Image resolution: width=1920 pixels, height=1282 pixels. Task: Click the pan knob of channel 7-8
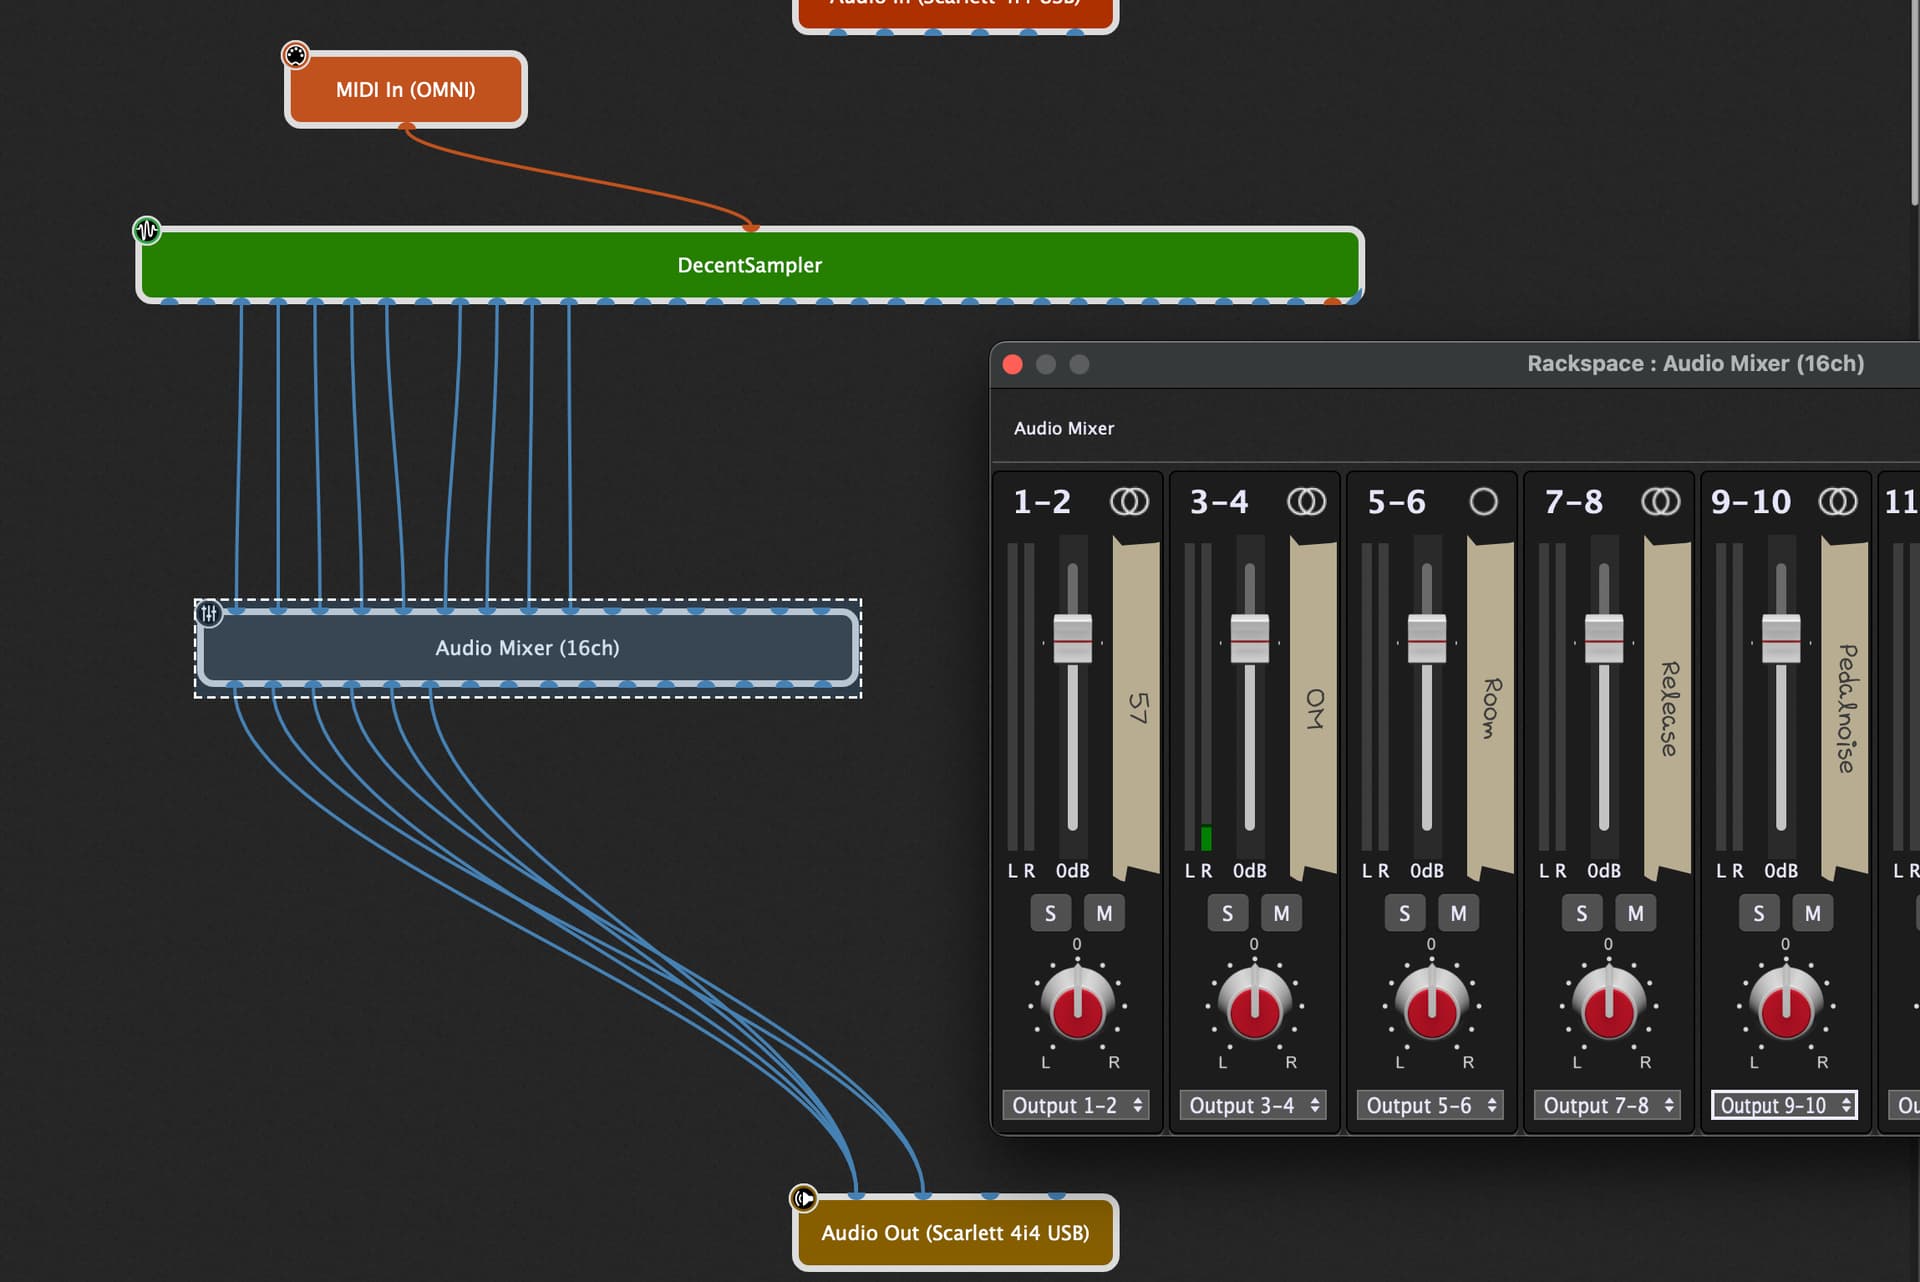pos(1608,1006)
